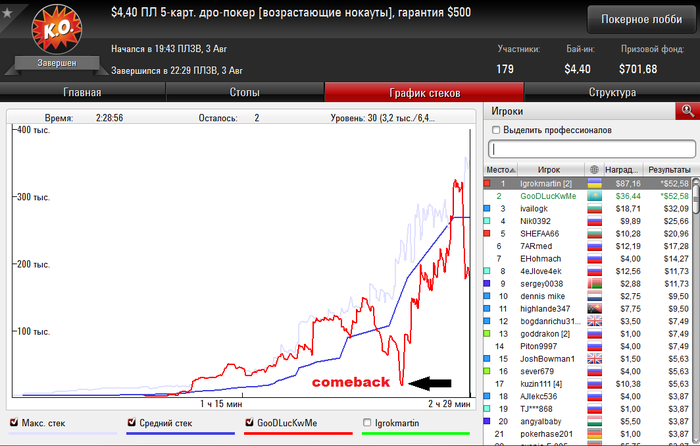Open the Столы tab
The width and height of the screenshot is (700, 446).
click(x=245, y=92)
